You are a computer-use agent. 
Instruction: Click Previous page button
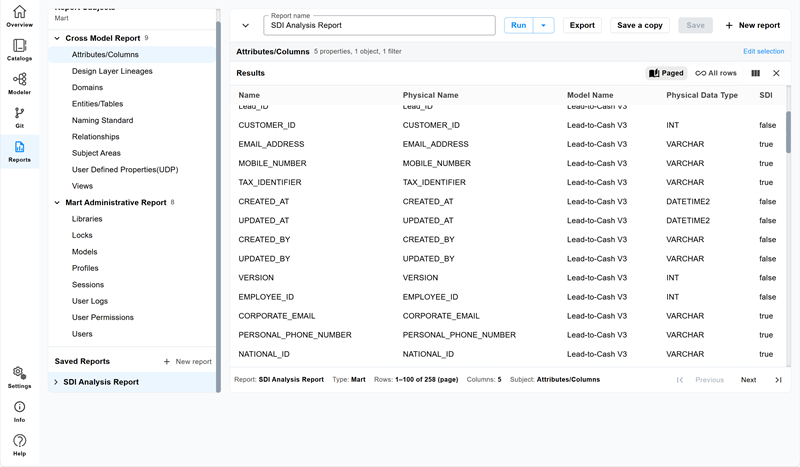pyautogui.click(x=709, y=380)
